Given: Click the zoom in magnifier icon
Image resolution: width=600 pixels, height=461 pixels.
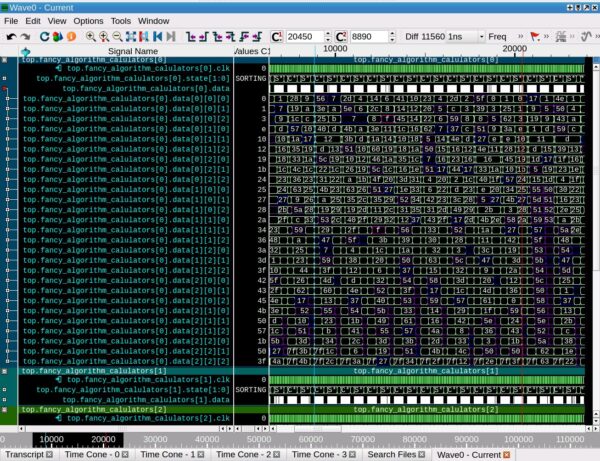Looking at the screenshot, I should click(x=91, y=37).
